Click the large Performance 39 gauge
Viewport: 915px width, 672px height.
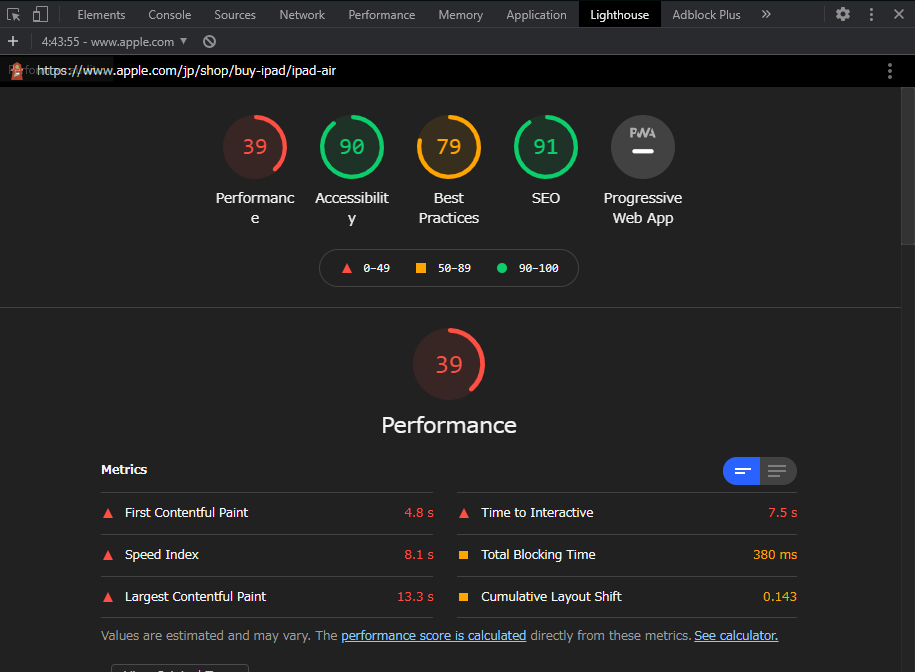point(449,364)
